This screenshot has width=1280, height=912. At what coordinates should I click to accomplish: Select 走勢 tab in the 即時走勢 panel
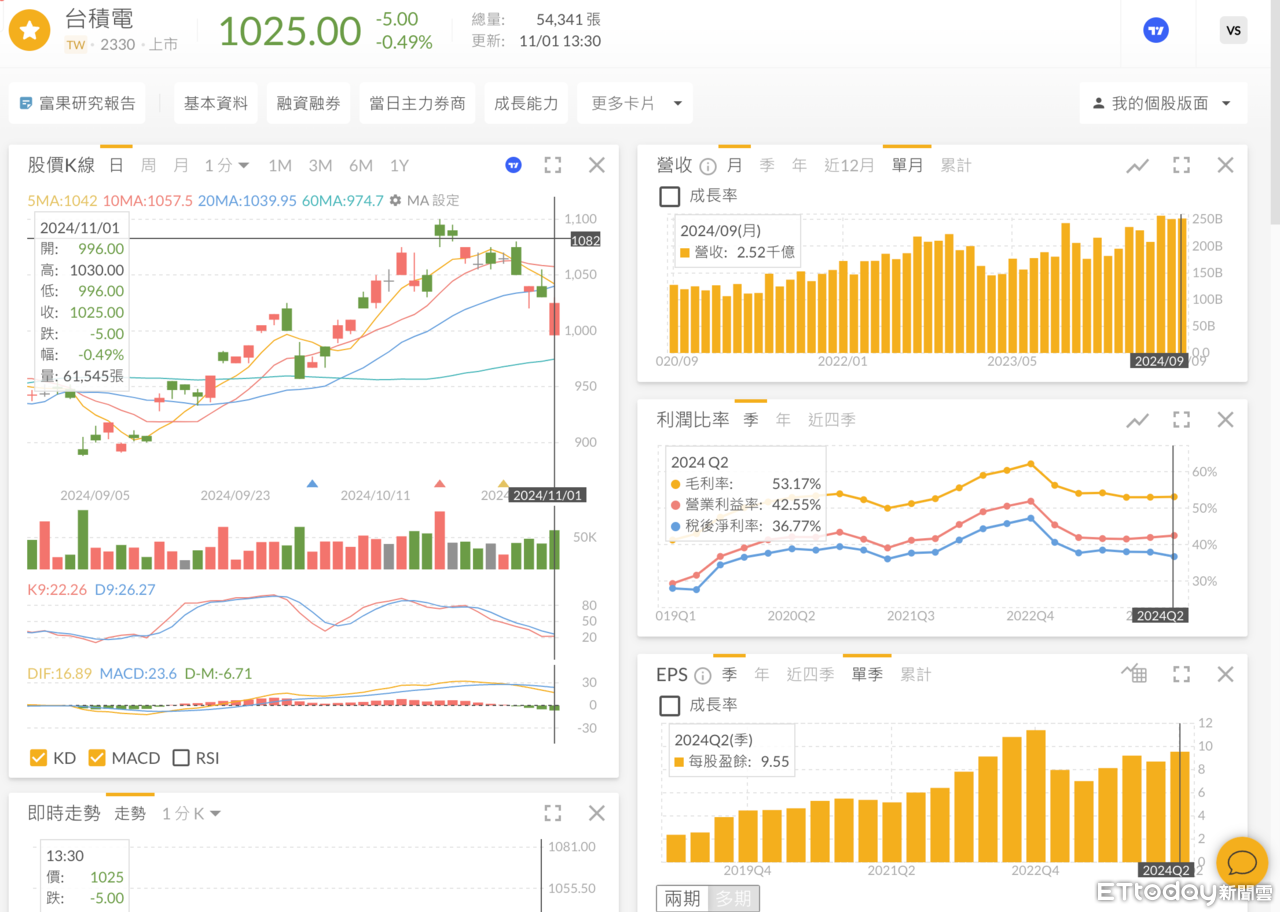(x=130, y=814)
